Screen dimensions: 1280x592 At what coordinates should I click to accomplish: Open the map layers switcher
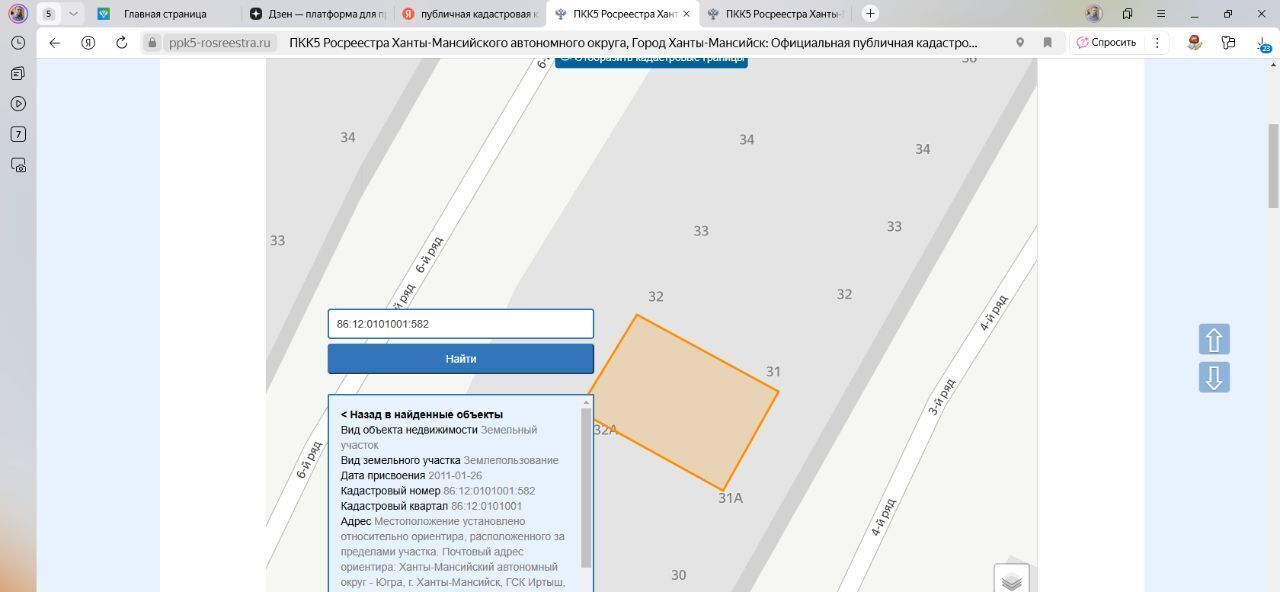coord(1011,581)
